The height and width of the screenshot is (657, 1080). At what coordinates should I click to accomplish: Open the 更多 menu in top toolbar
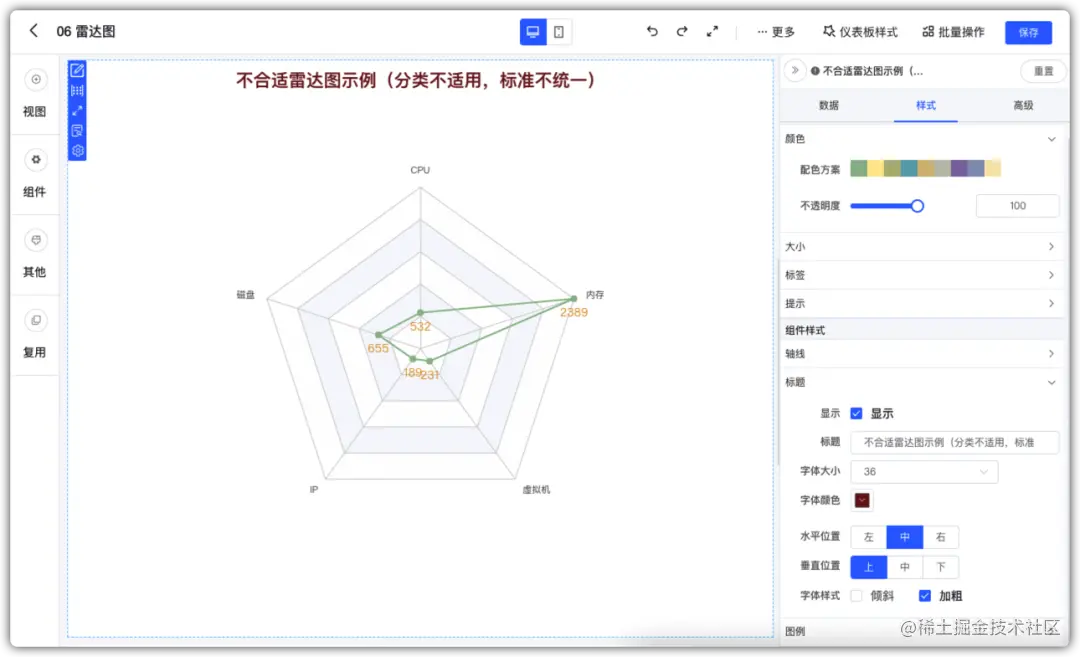(x=776, y=31)
